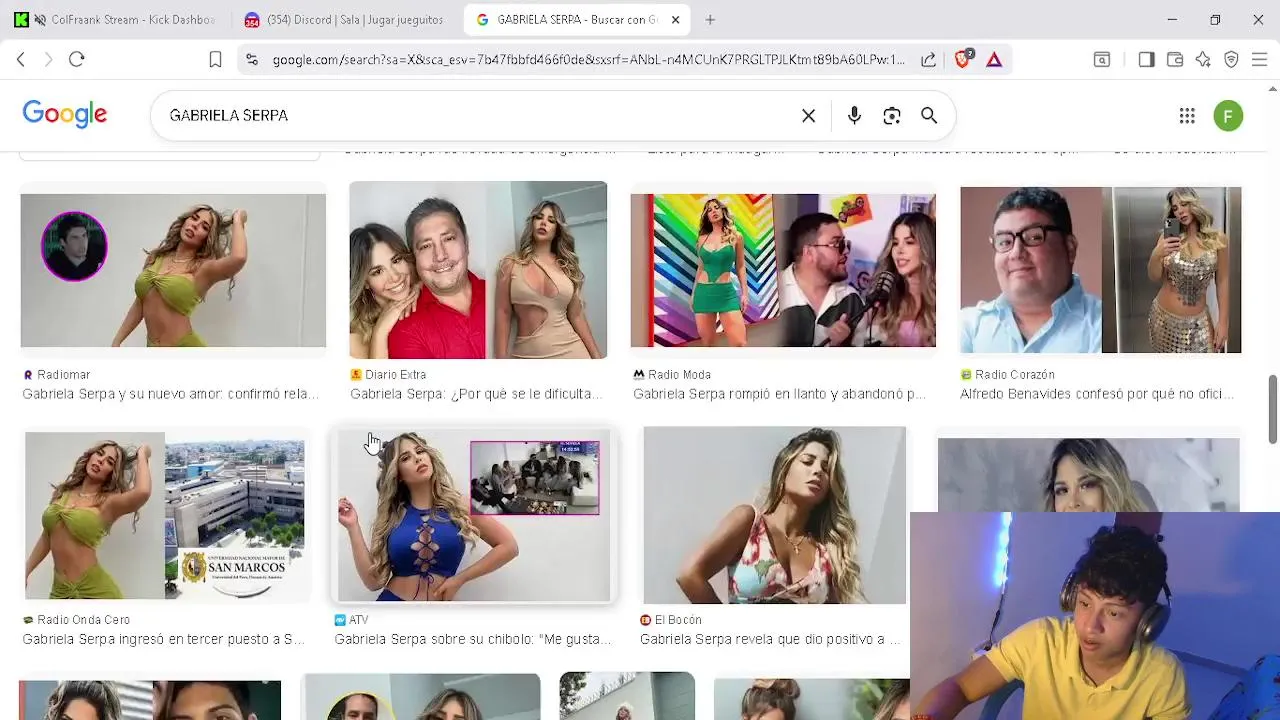Viewport: 1280px width, 720px height.
Task: Open Radiomar green outfit thumbnail
Action: tap(173, 270)
